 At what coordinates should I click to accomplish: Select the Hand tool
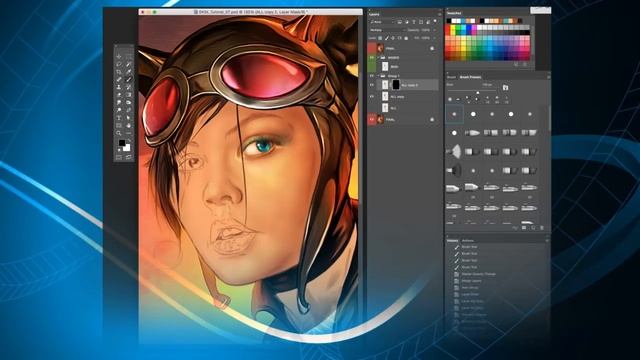point(128,125)
